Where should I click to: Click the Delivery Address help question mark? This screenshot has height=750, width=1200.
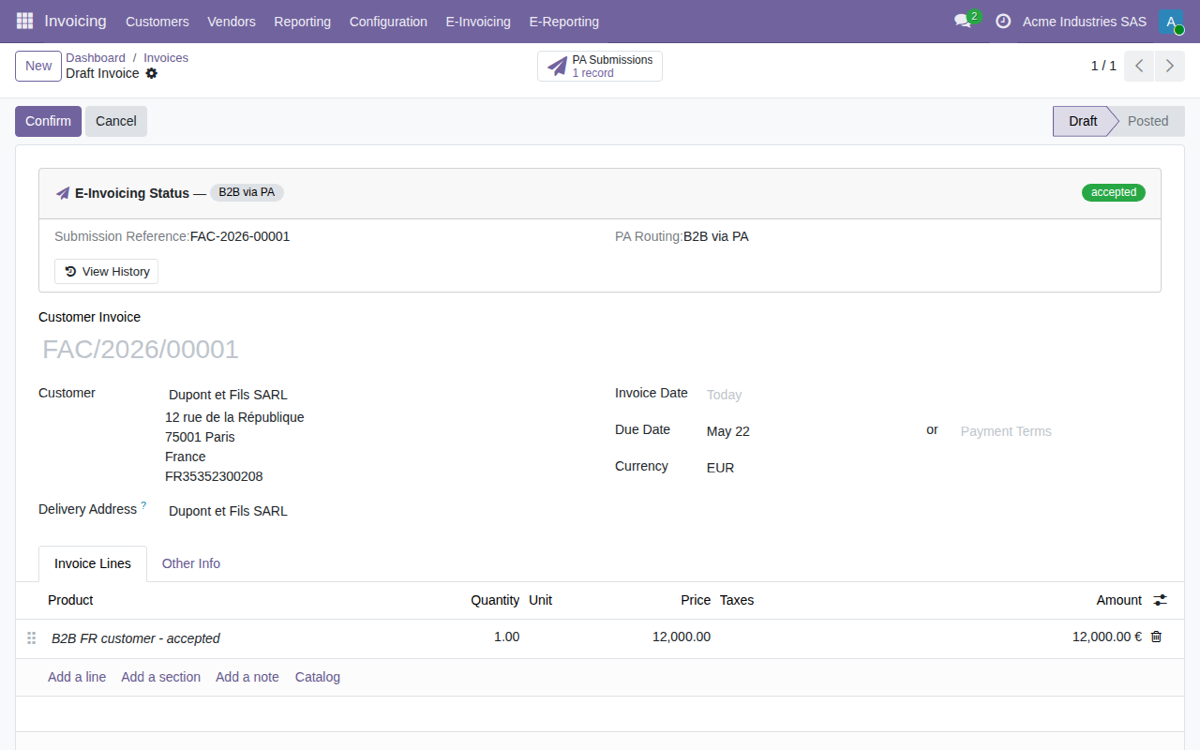pos(143,506)
